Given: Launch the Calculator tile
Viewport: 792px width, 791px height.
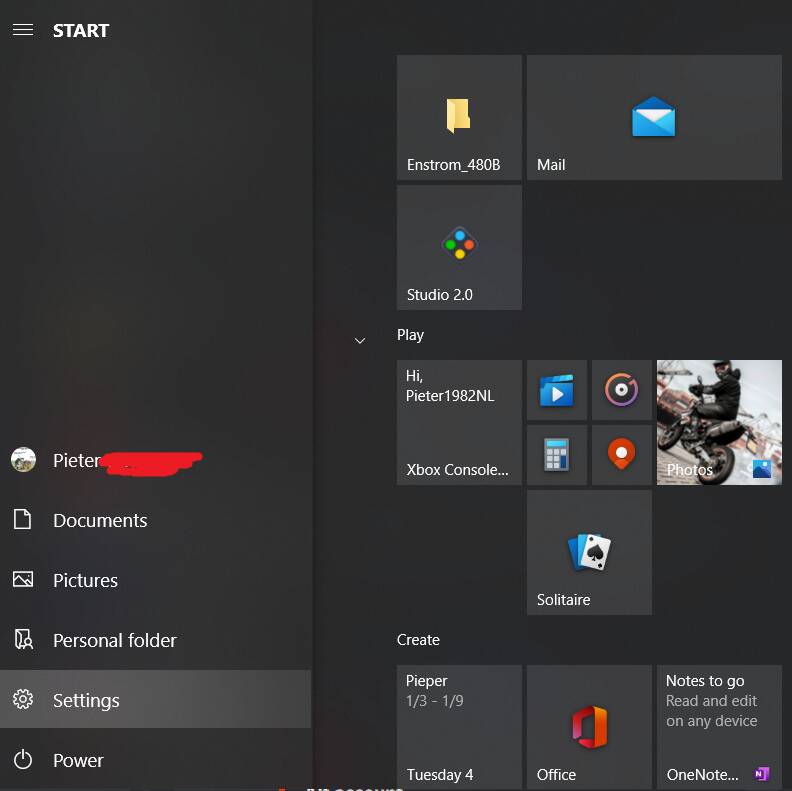Looking at the screenshot, I should (x=557, y=455).
